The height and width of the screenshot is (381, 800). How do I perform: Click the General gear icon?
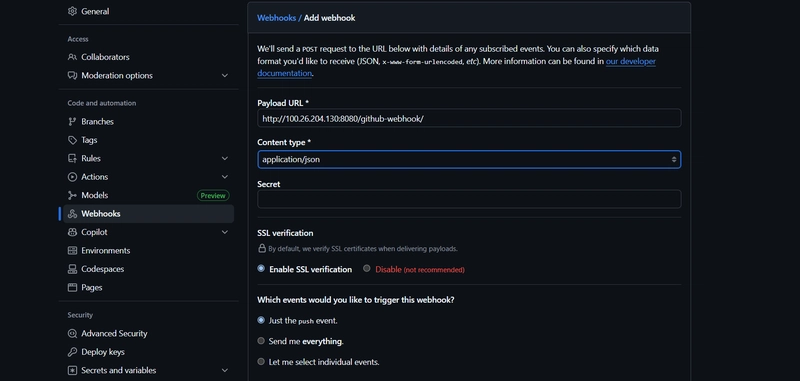pos(72,11)
